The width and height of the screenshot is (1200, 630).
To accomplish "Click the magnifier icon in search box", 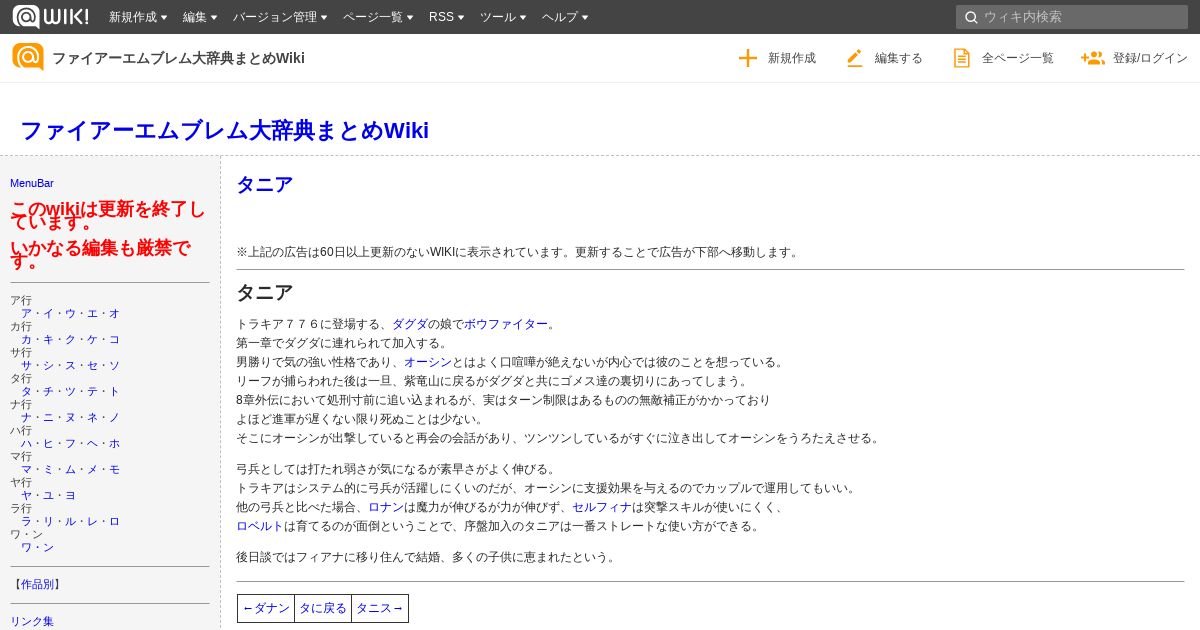I will click(x=971, y=17).
